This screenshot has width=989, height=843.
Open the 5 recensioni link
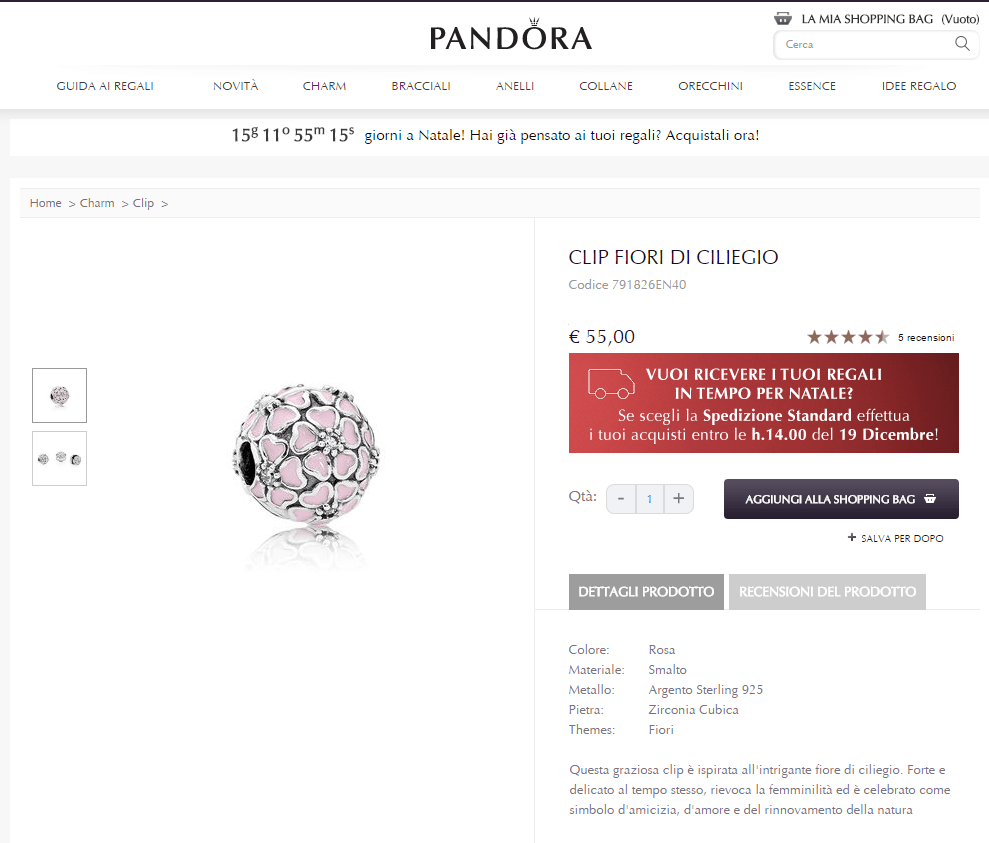tap(926, 338)
